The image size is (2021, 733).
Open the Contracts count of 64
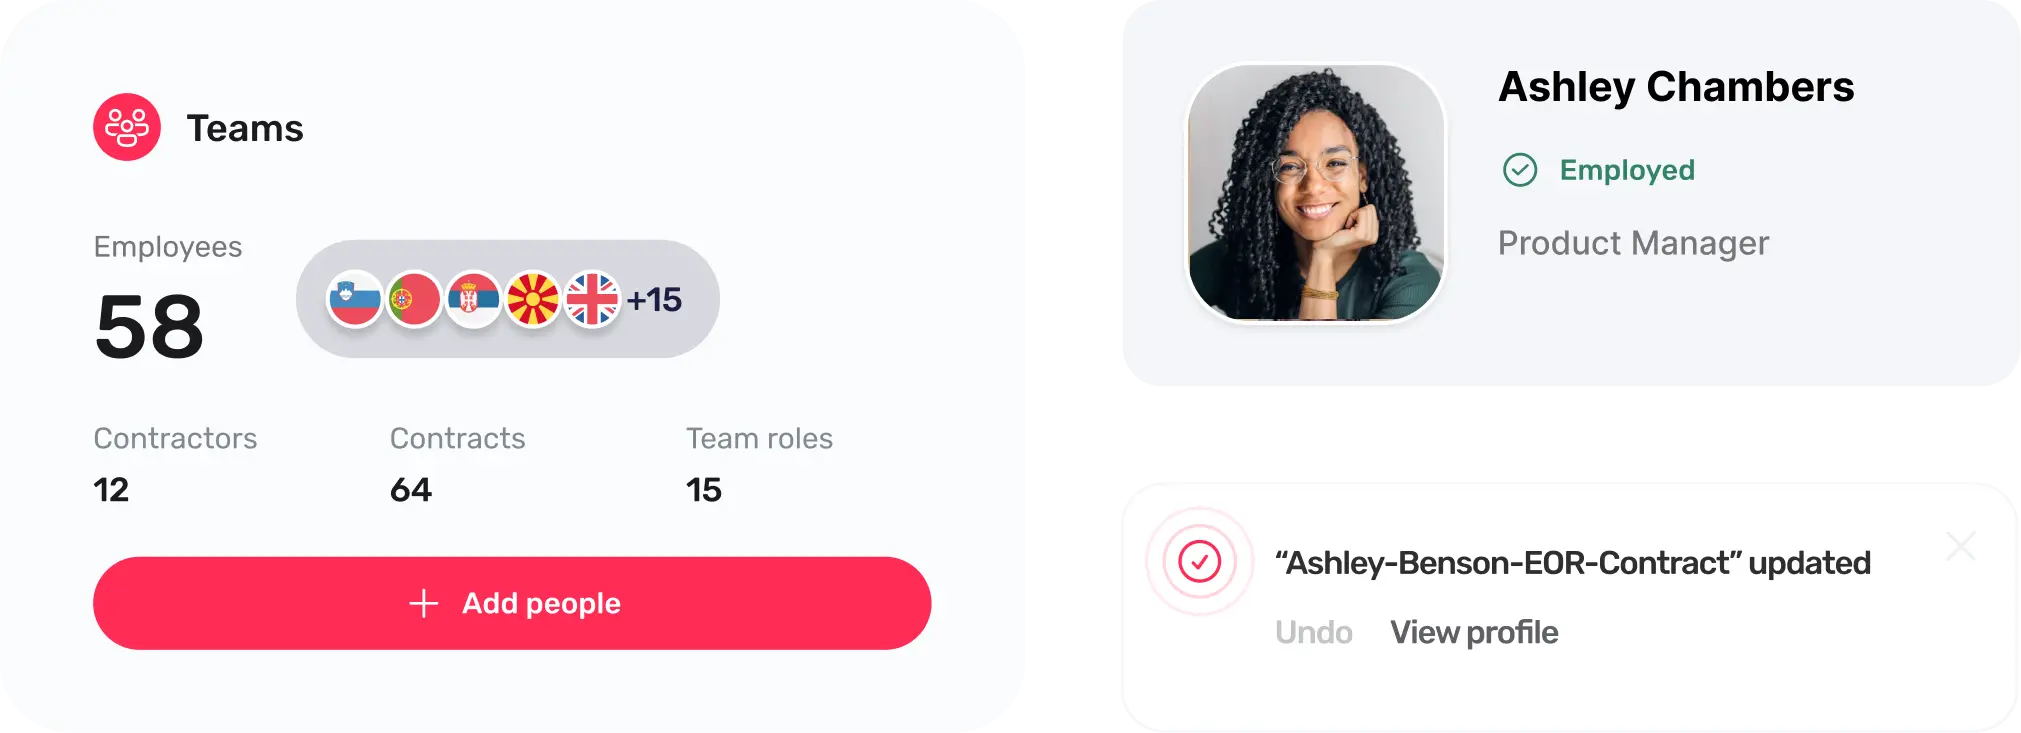[410, 490]
